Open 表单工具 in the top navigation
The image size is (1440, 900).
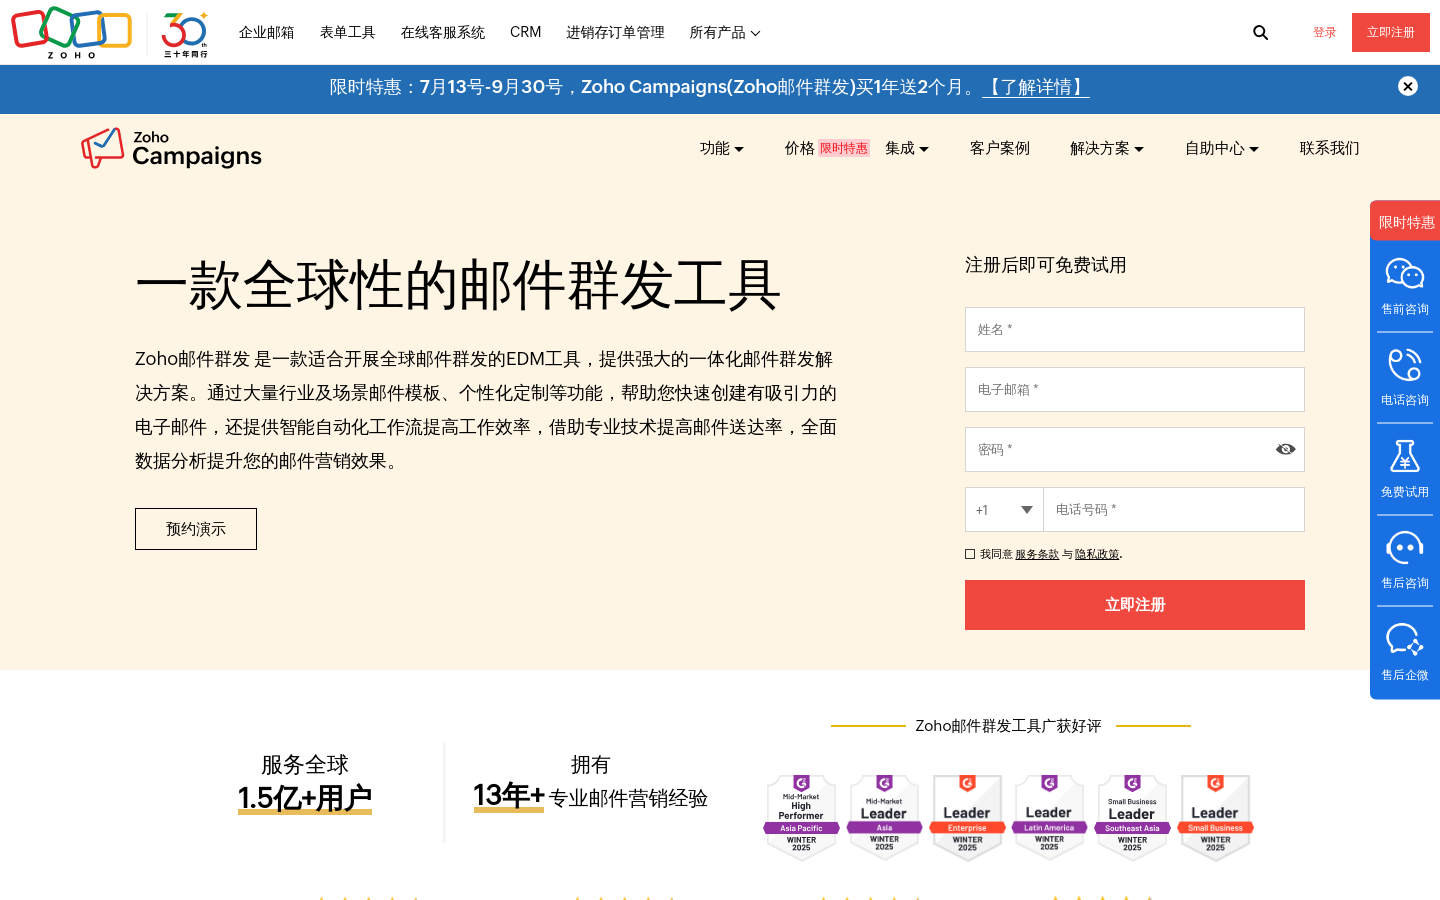pos(348,33)
